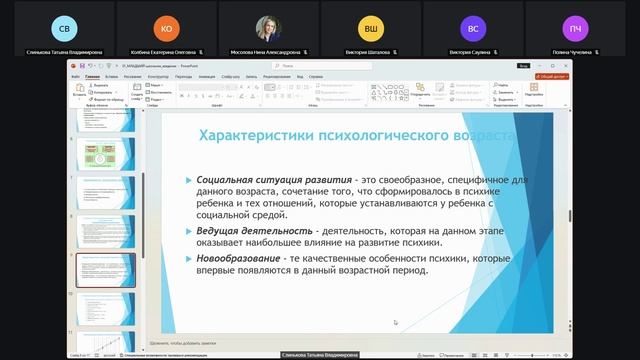Click participant tile Виктория Саулина

[x=473, y=29]
